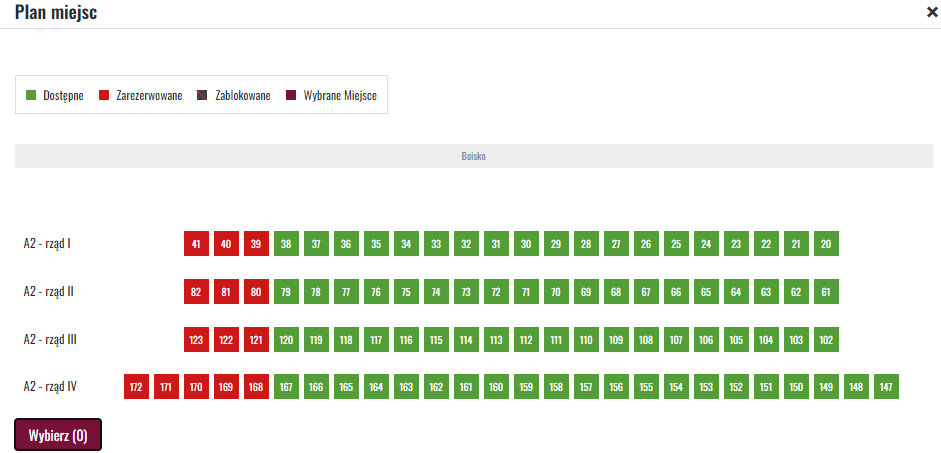Viewport: 941px width, 453px height.
Task: Click reserved seat 81 in row II
Action: (226, 292)
